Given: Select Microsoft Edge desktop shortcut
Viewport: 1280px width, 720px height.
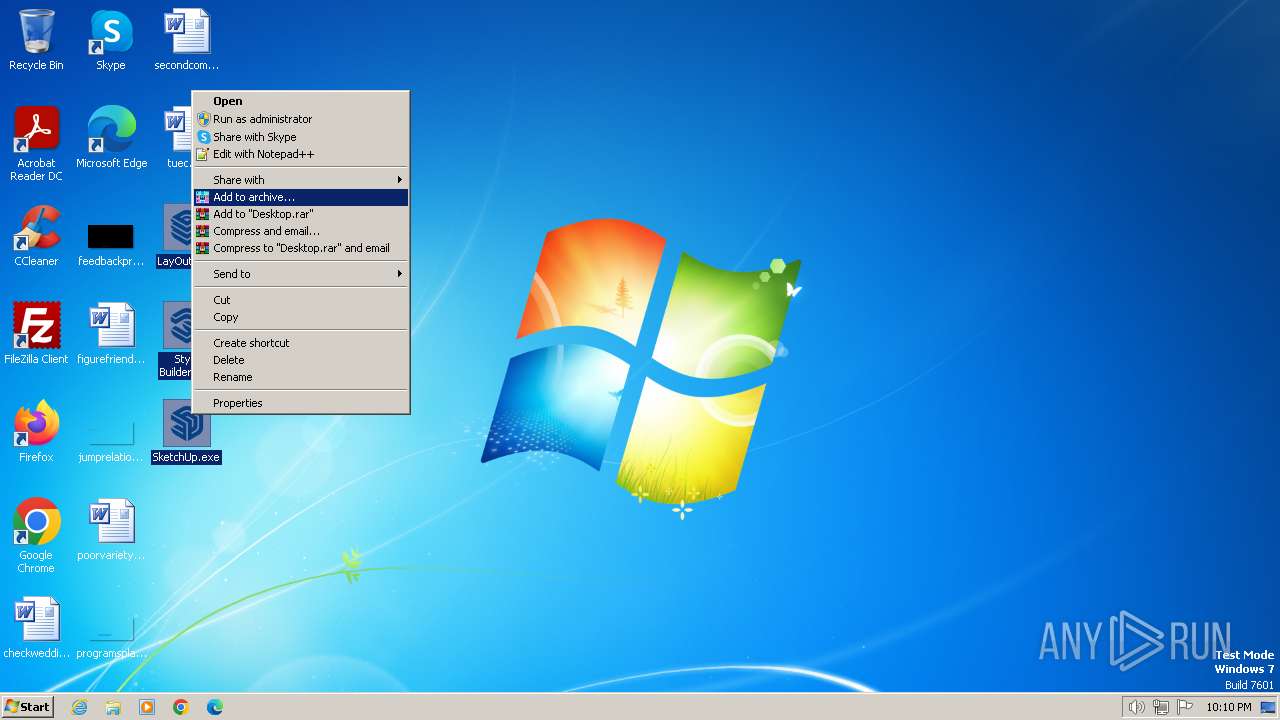Looking at the screenshot, I should [111, 138].
